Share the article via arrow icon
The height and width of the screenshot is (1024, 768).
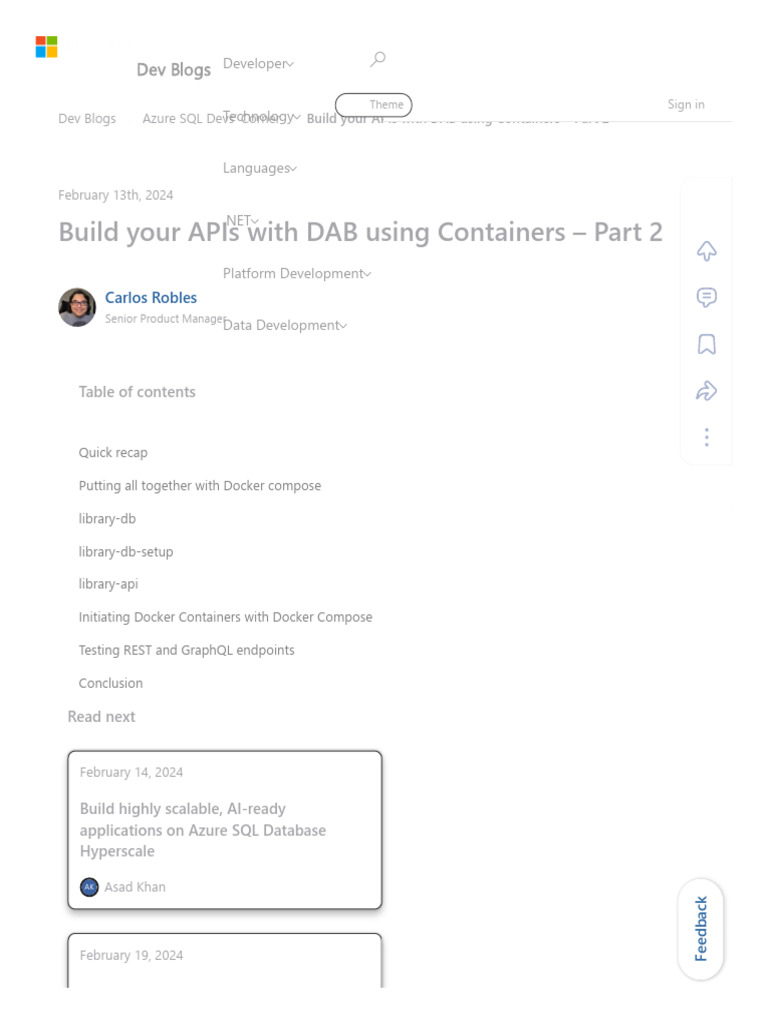click(x=706, y=391)
